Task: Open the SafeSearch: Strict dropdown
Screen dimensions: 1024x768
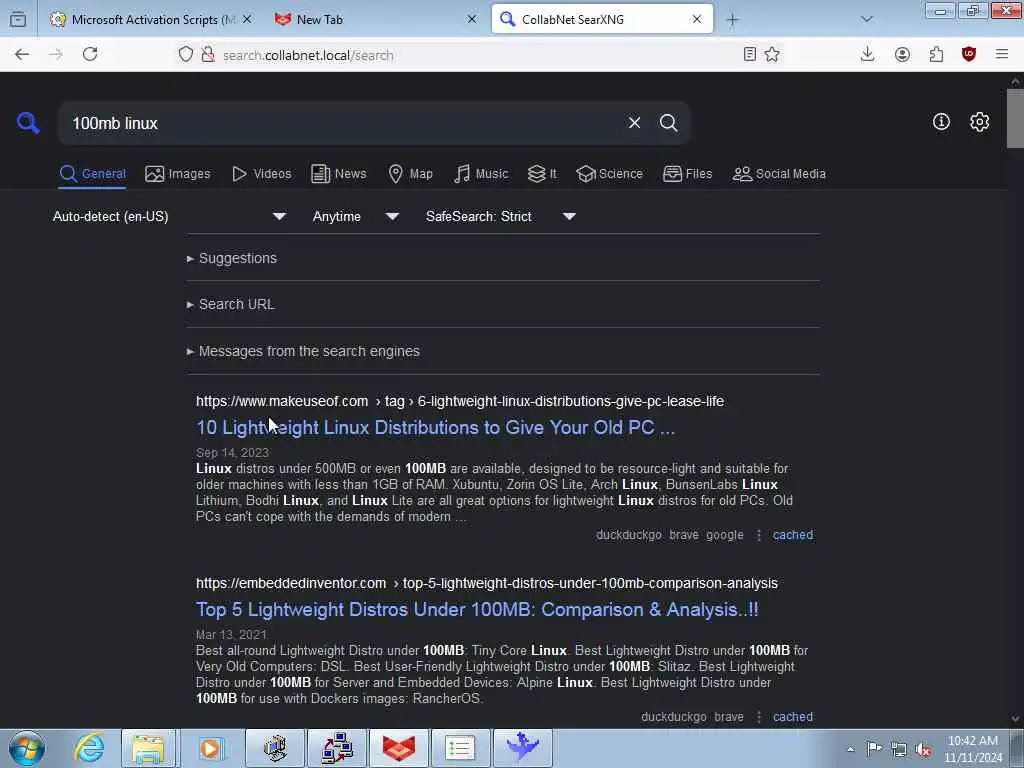Action: click(501, 216)
